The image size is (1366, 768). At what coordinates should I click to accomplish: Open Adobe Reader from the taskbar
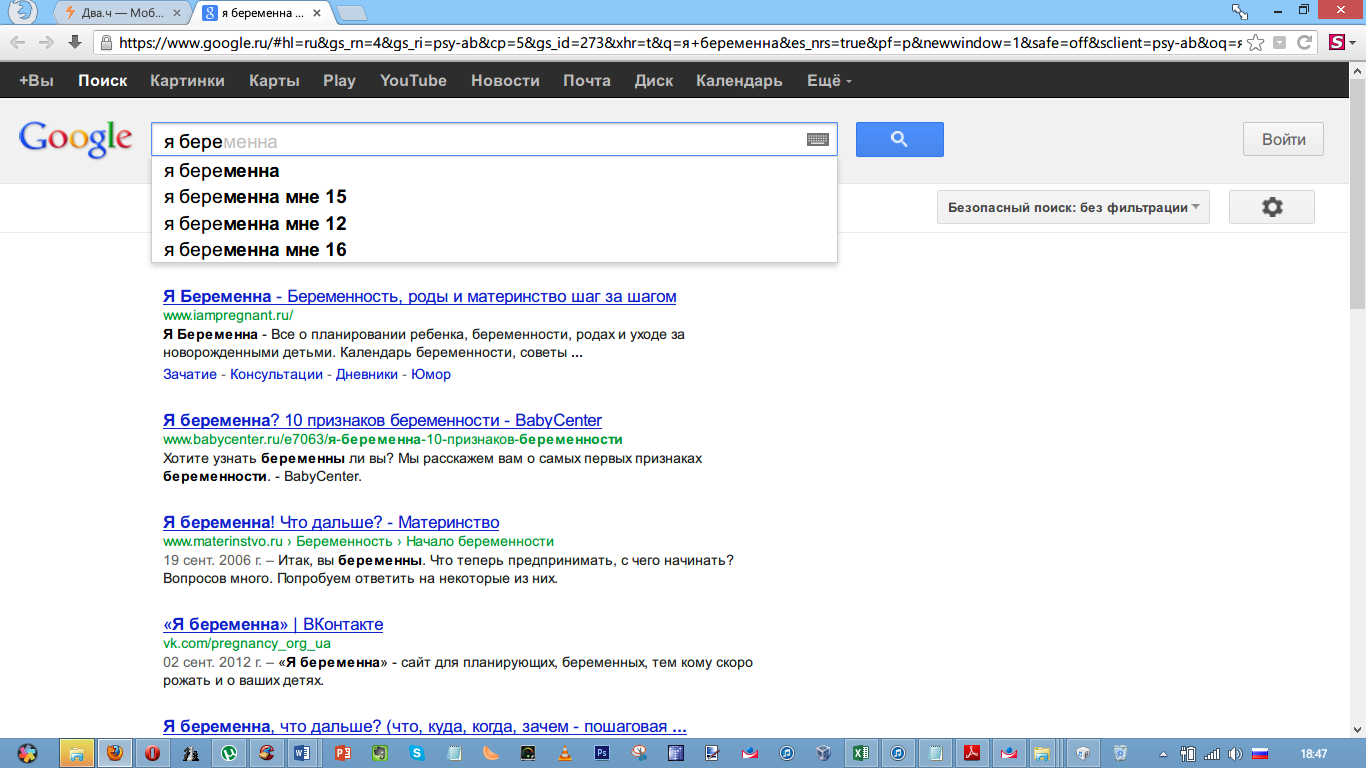(971, 753)
